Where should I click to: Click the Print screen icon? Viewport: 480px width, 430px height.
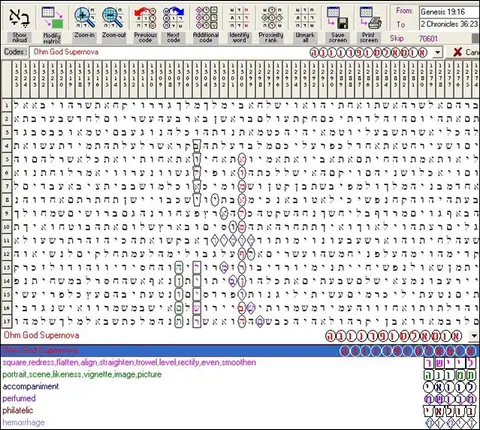tap(370, 18)
